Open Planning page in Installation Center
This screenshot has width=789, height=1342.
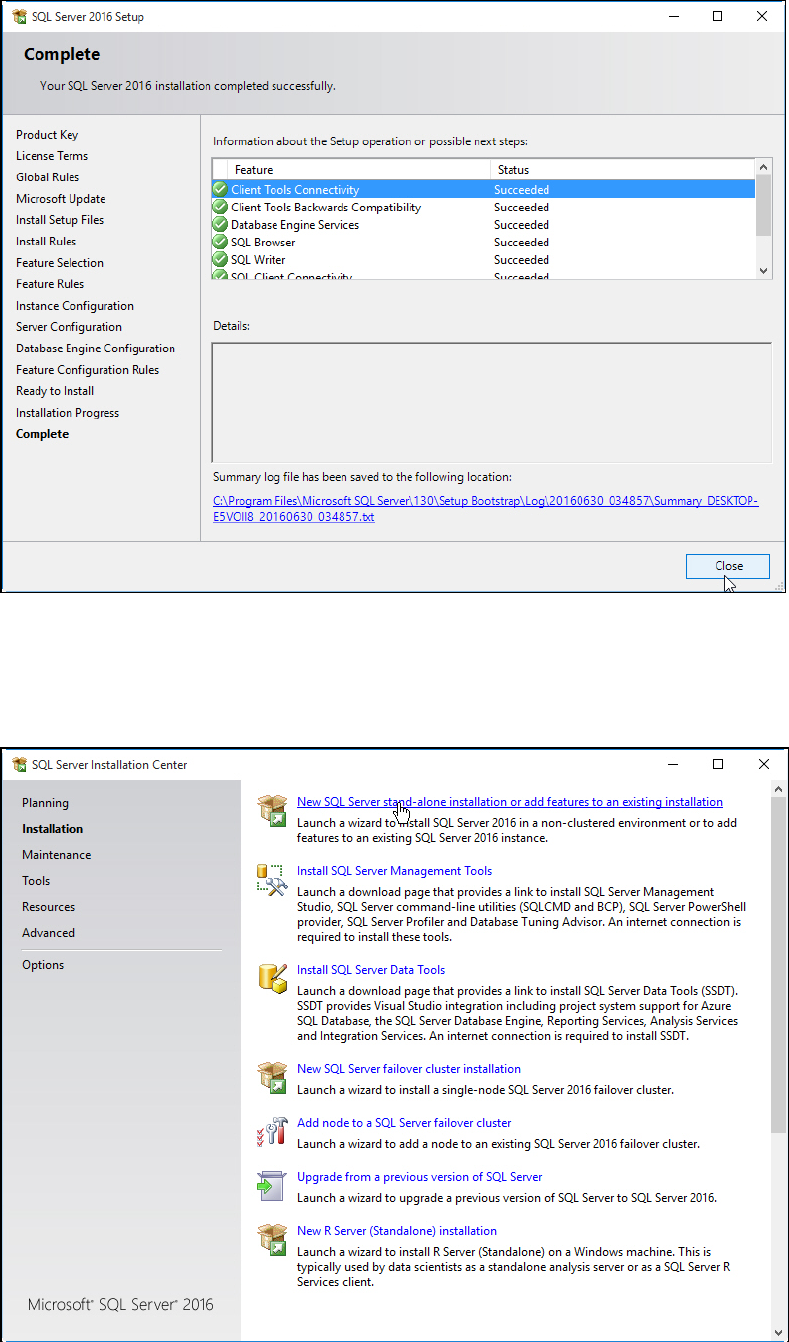tap(45, 803)
